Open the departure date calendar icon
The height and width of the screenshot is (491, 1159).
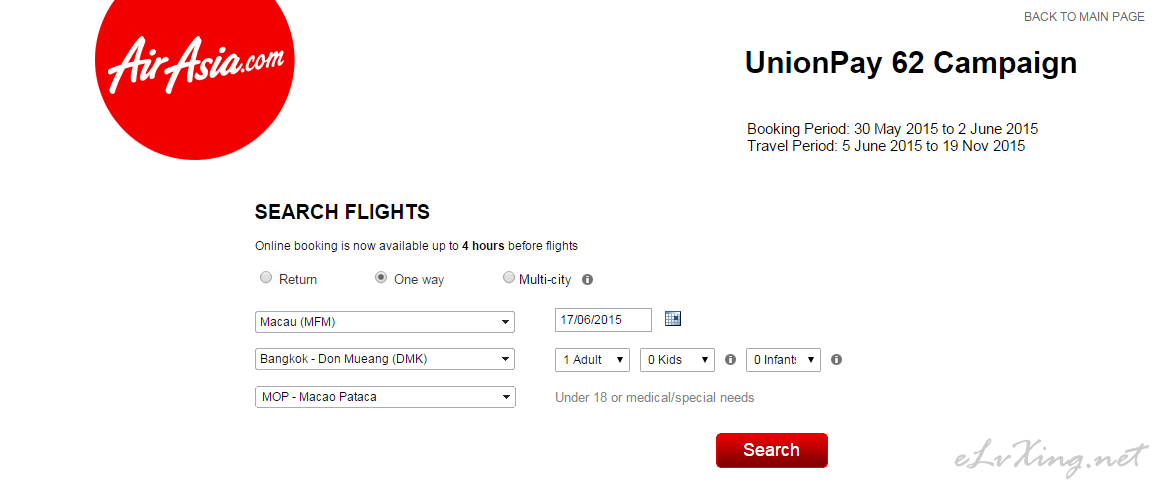673,319
